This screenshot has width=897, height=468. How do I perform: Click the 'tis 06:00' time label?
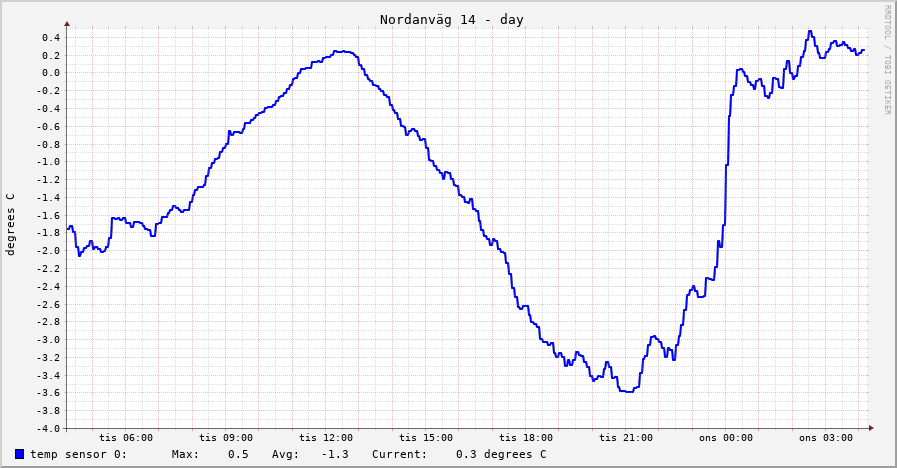coord(126,438)
